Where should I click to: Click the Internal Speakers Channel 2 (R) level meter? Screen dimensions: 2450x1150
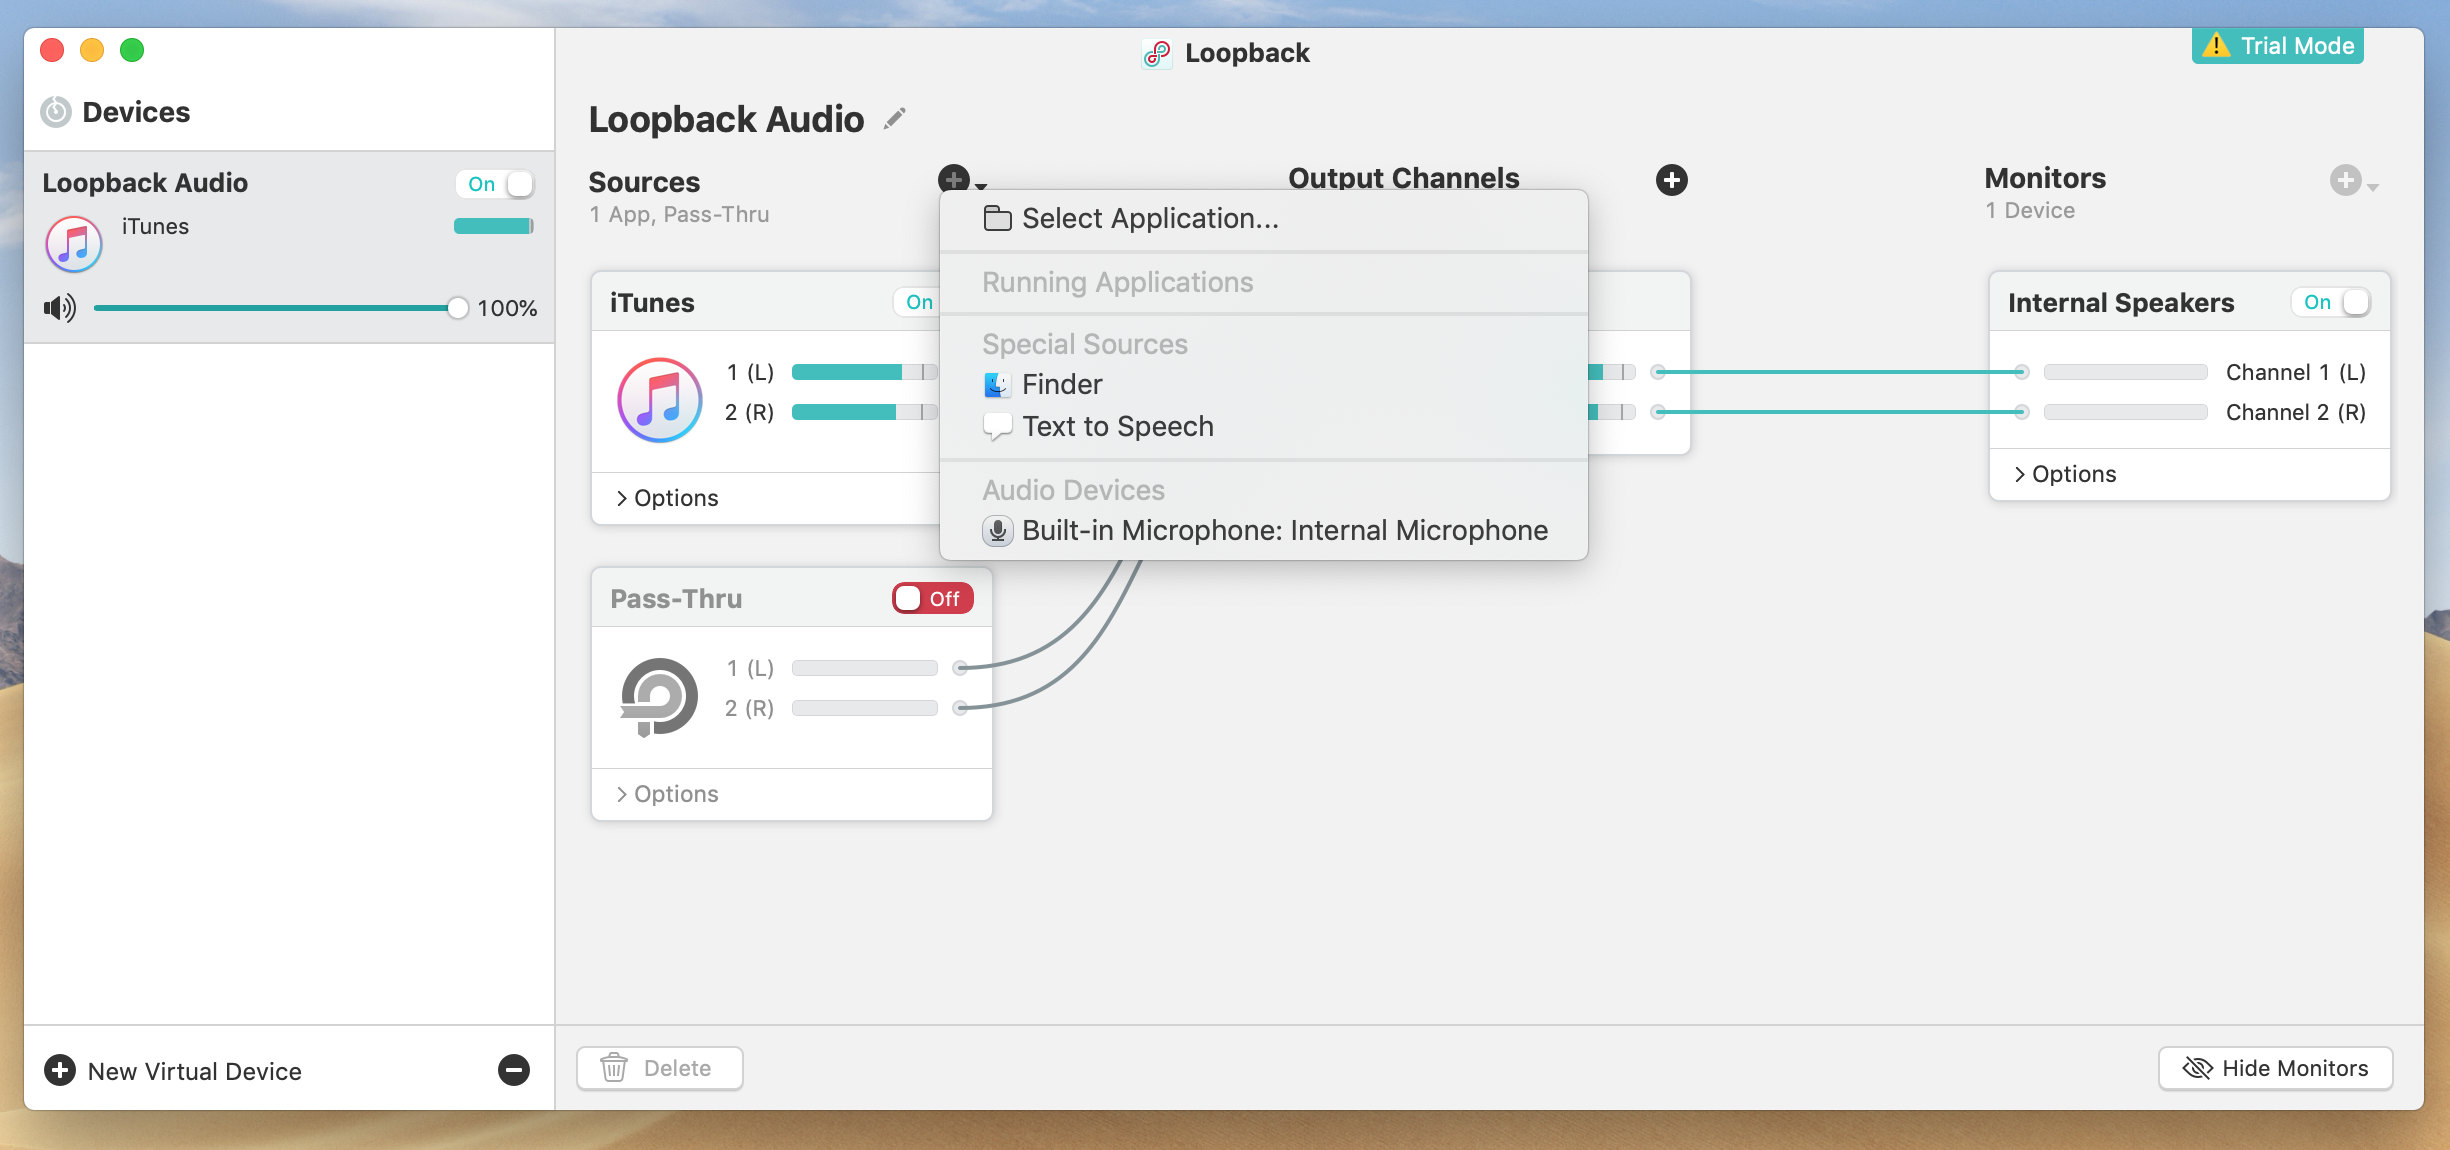2125,412
